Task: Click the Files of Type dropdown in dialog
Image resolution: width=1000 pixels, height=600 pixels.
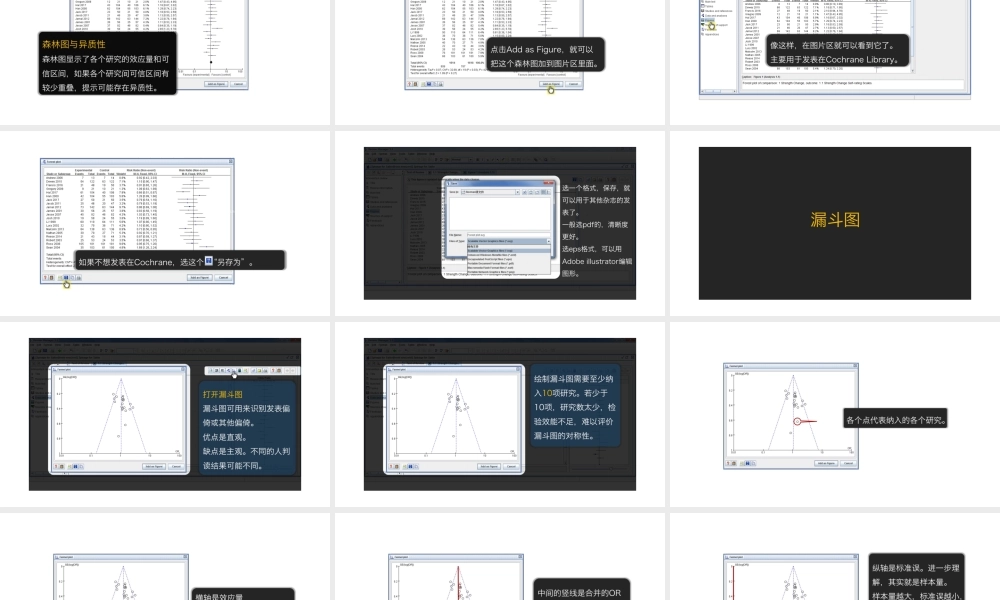Action: click(510, 242)
